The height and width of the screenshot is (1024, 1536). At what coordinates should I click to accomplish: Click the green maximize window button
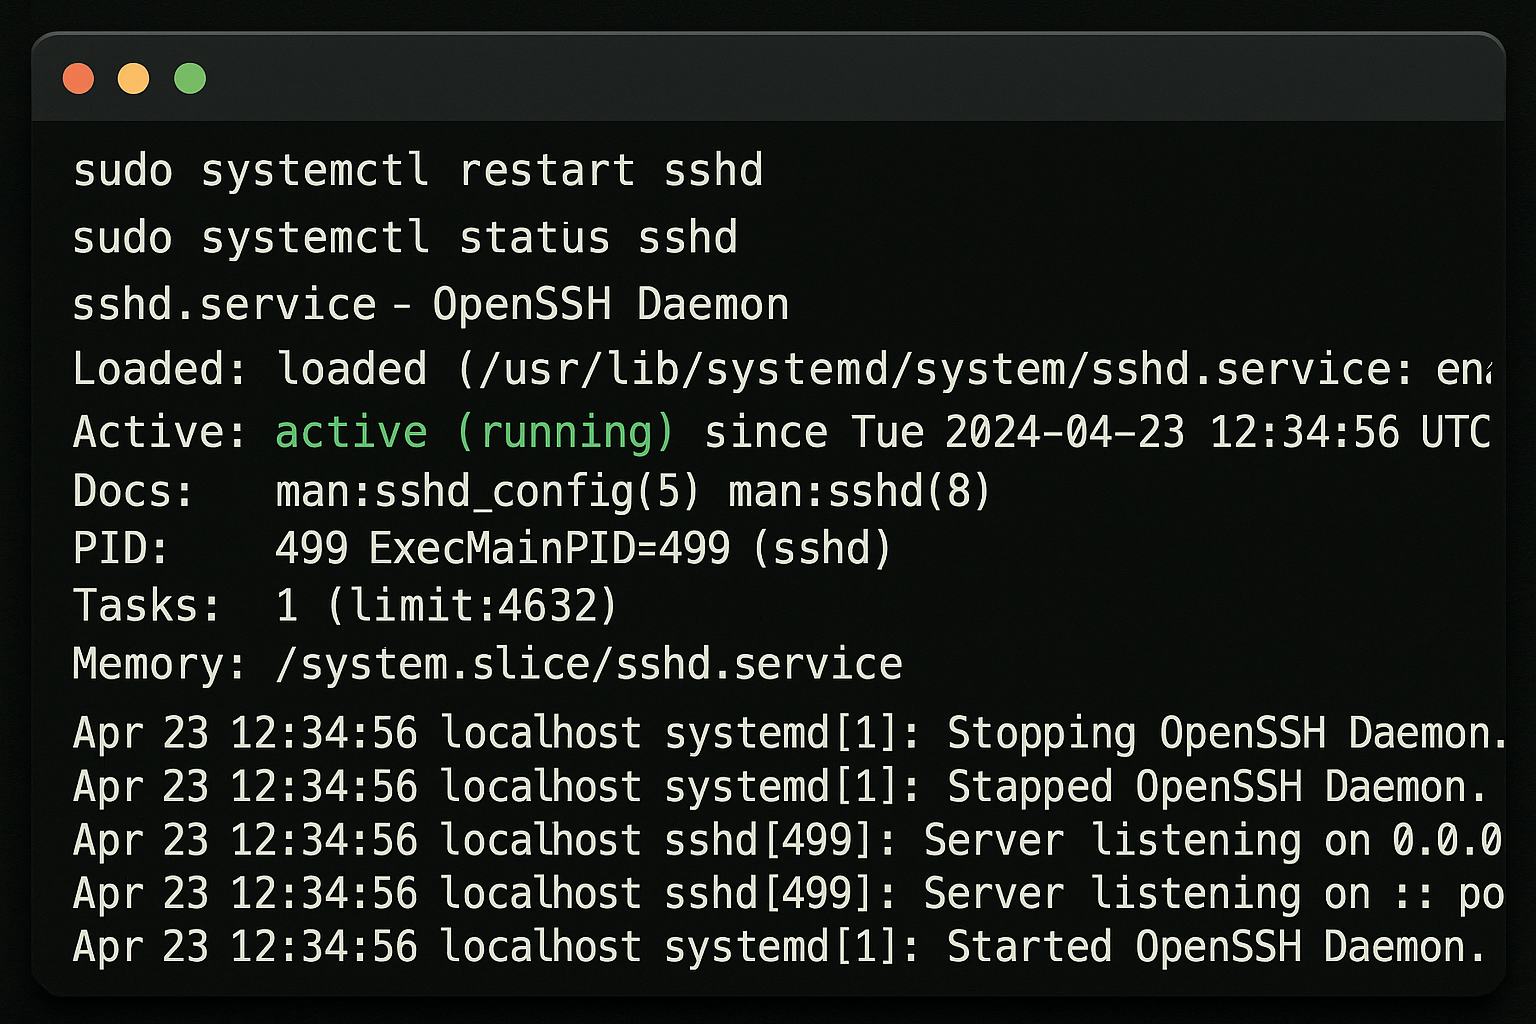[x=190, y=78]
